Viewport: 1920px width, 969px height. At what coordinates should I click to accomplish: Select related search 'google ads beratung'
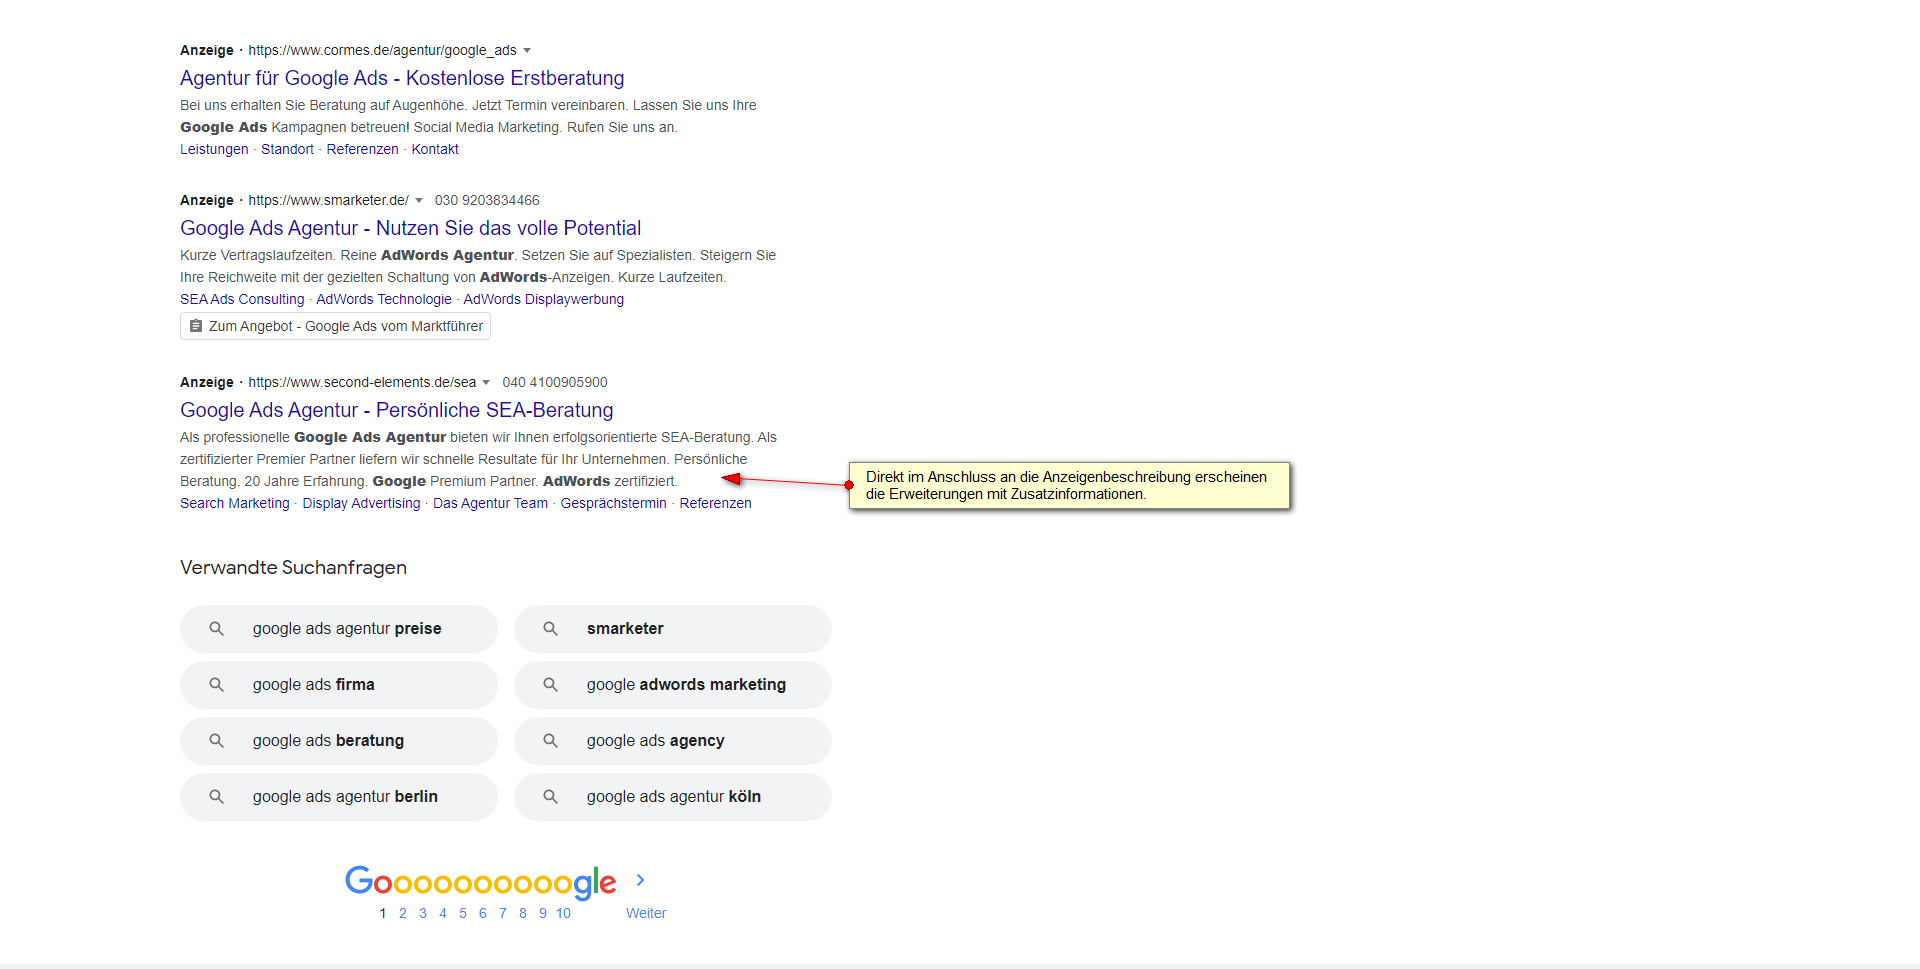pos(339,741)
